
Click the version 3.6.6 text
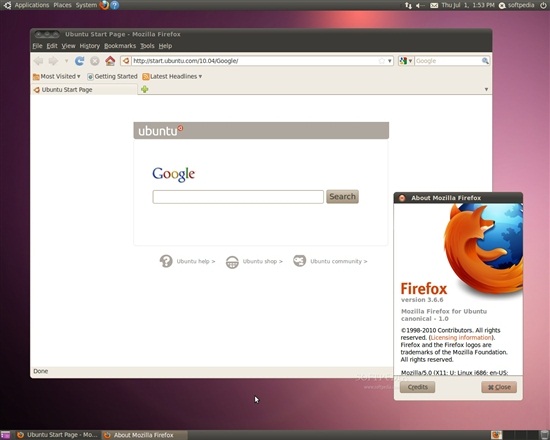(422, 300)
